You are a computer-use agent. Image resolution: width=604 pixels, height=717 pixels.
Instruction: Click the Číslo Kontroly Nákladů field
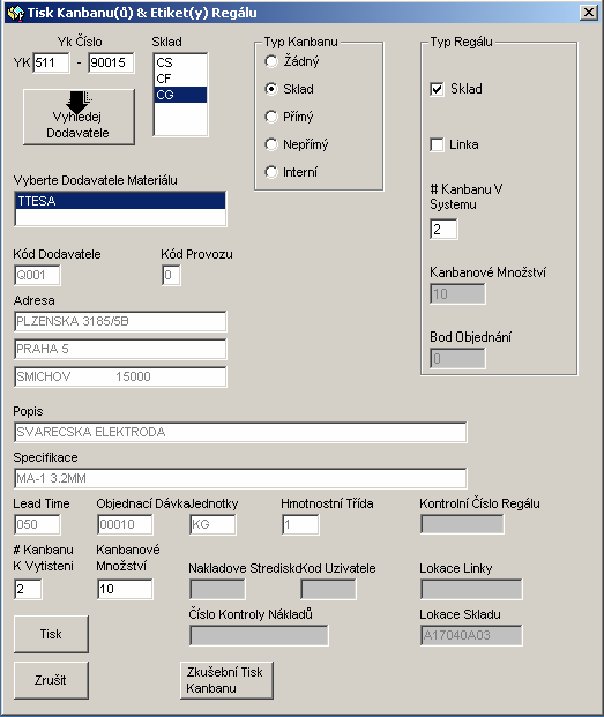(x=259, y=636)
